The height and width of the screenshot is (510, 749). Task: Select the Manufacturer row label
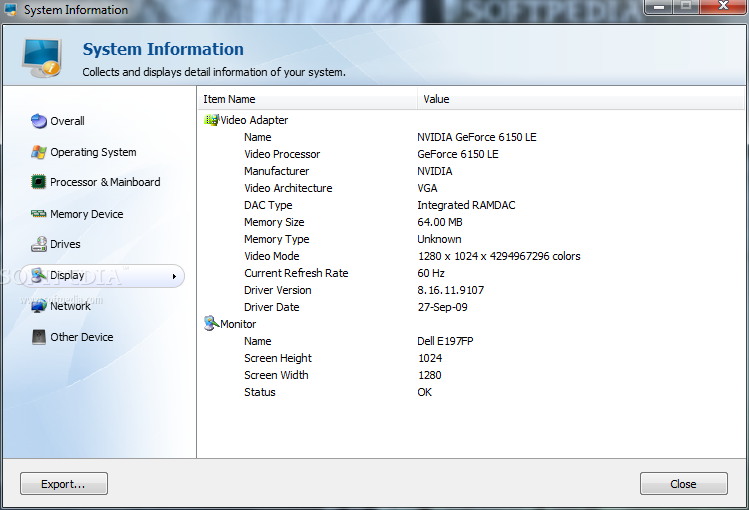click(x=277, y=171)
